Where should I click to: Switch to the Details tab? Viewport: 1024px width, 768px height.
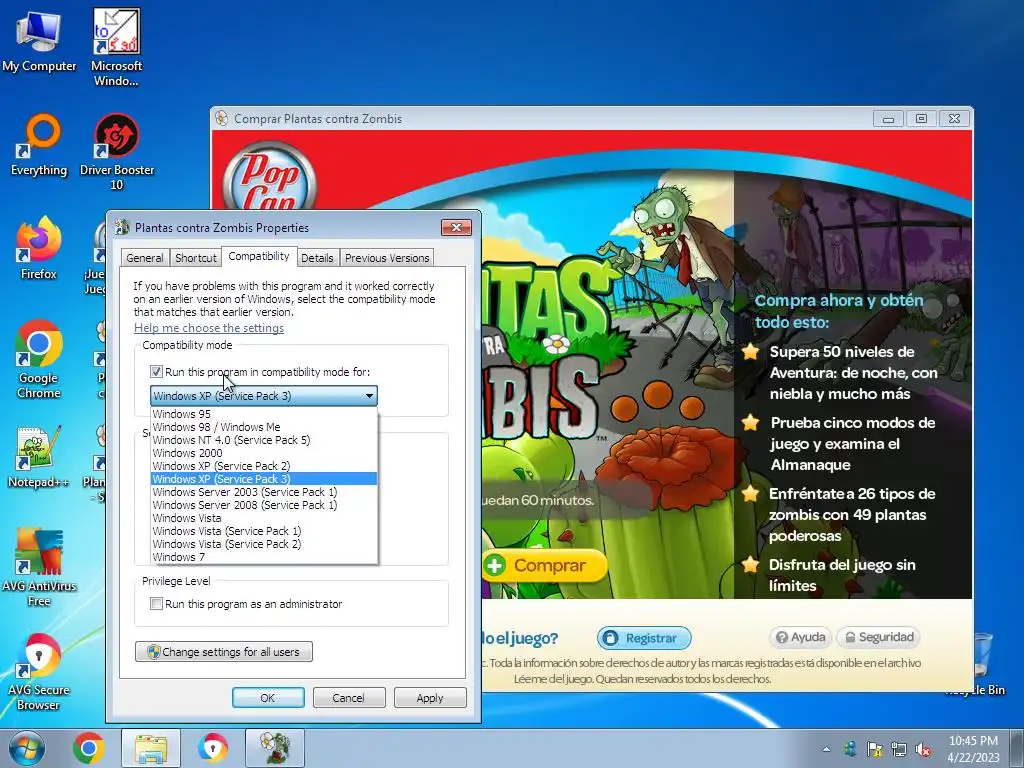tap(317, 258)
